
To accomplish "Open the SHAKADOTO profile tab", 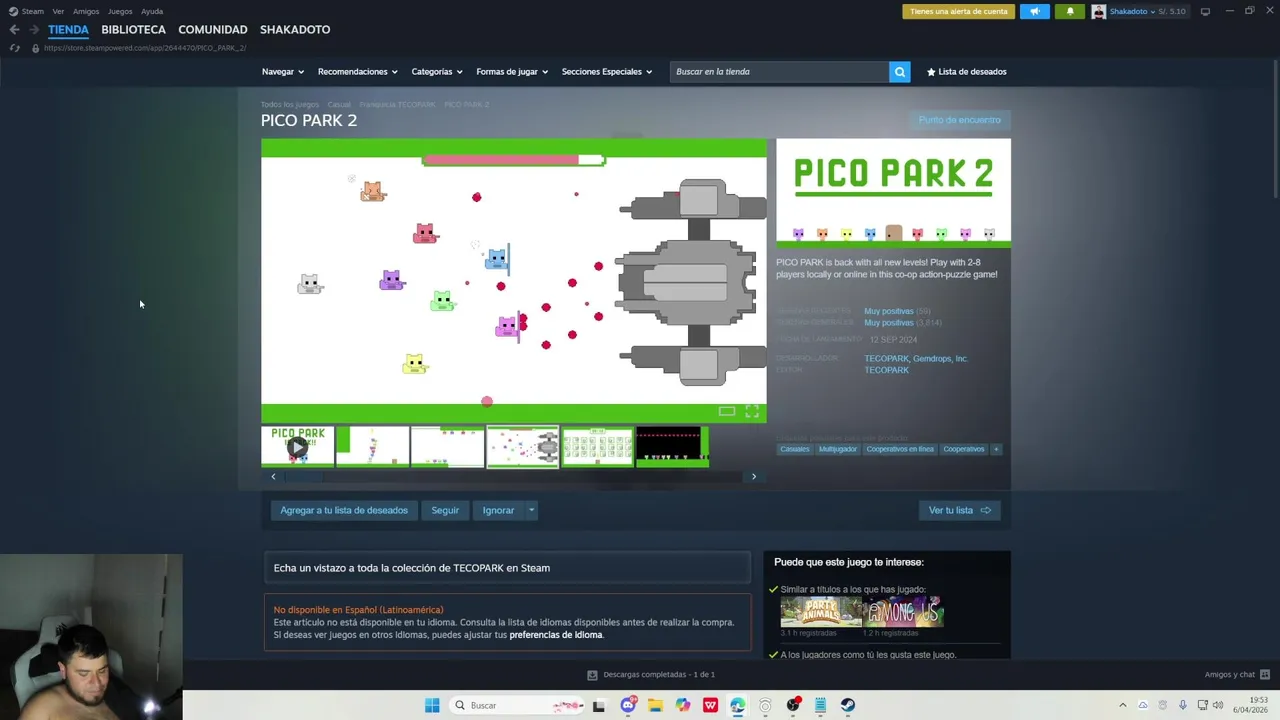I will pos(295,30).
